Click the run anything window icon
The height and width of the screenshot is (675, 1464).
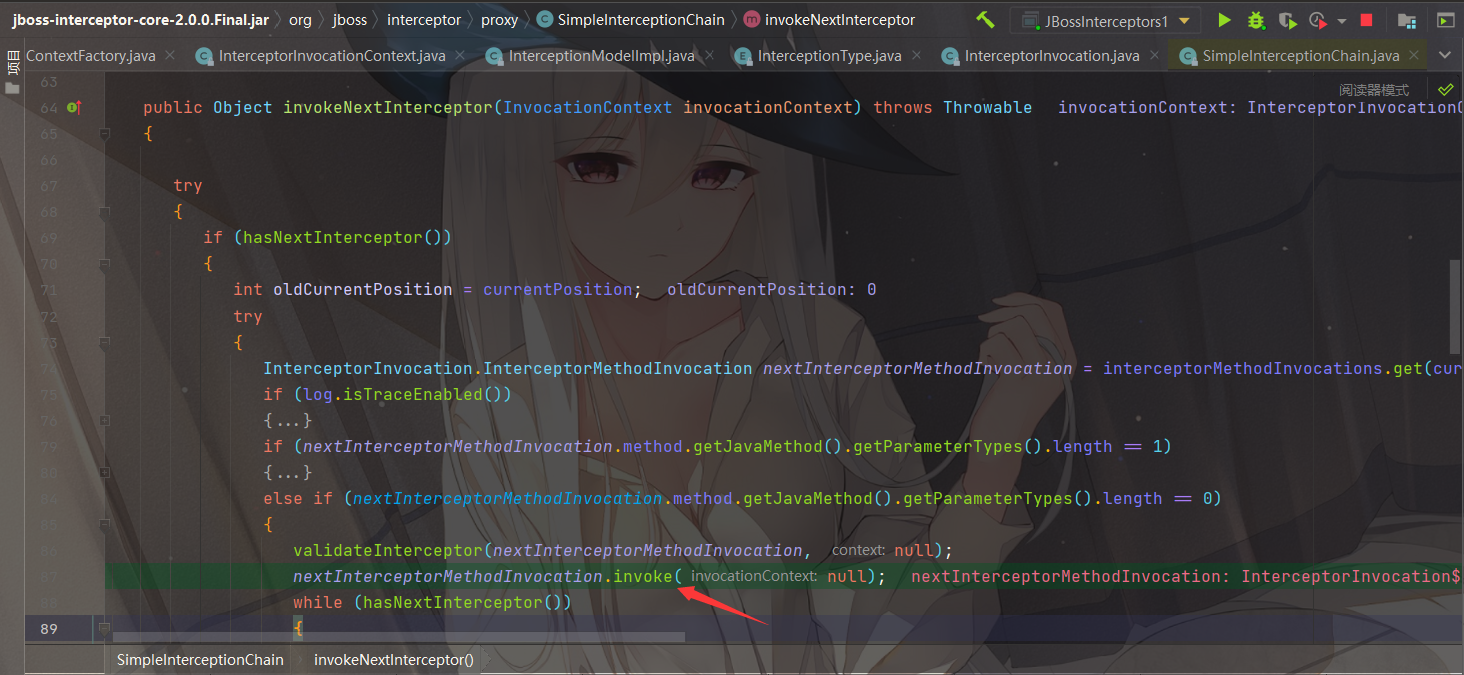[1445, 20]
